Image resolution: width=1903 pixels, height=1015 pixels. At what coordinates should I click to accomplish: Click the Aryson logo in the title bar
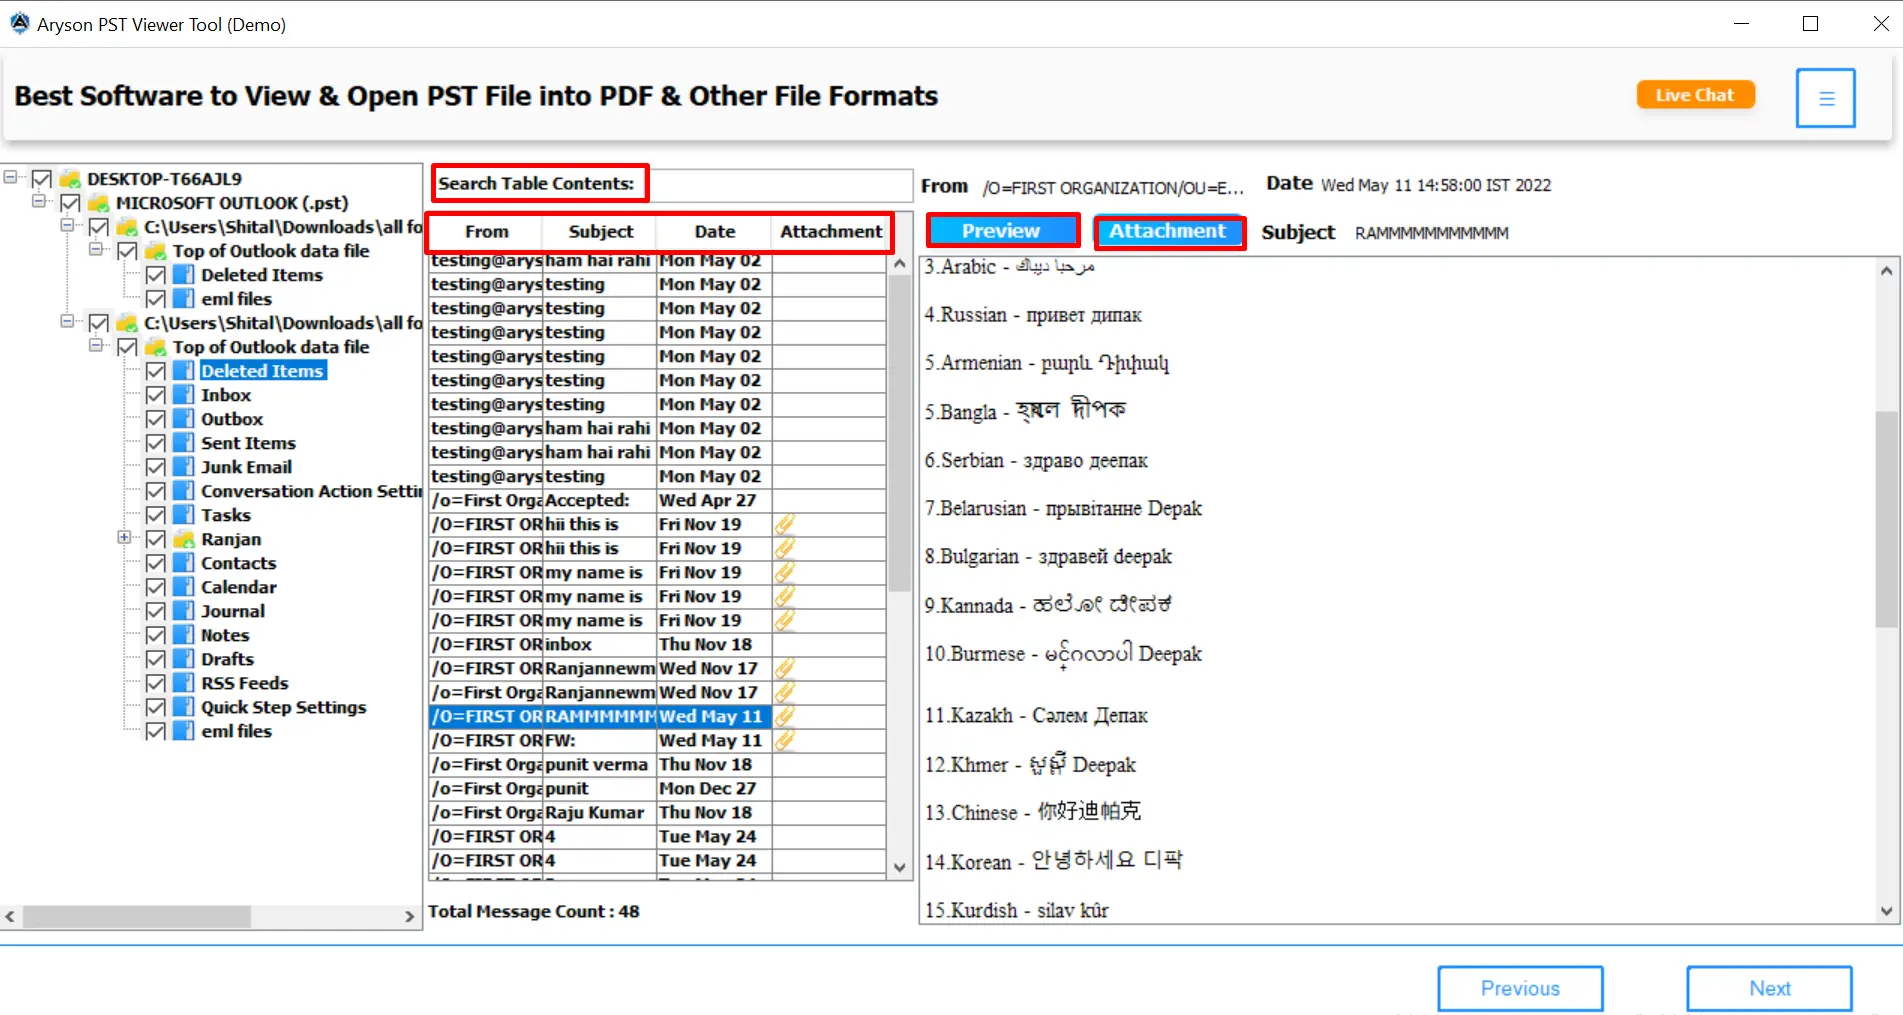[19, 22]
